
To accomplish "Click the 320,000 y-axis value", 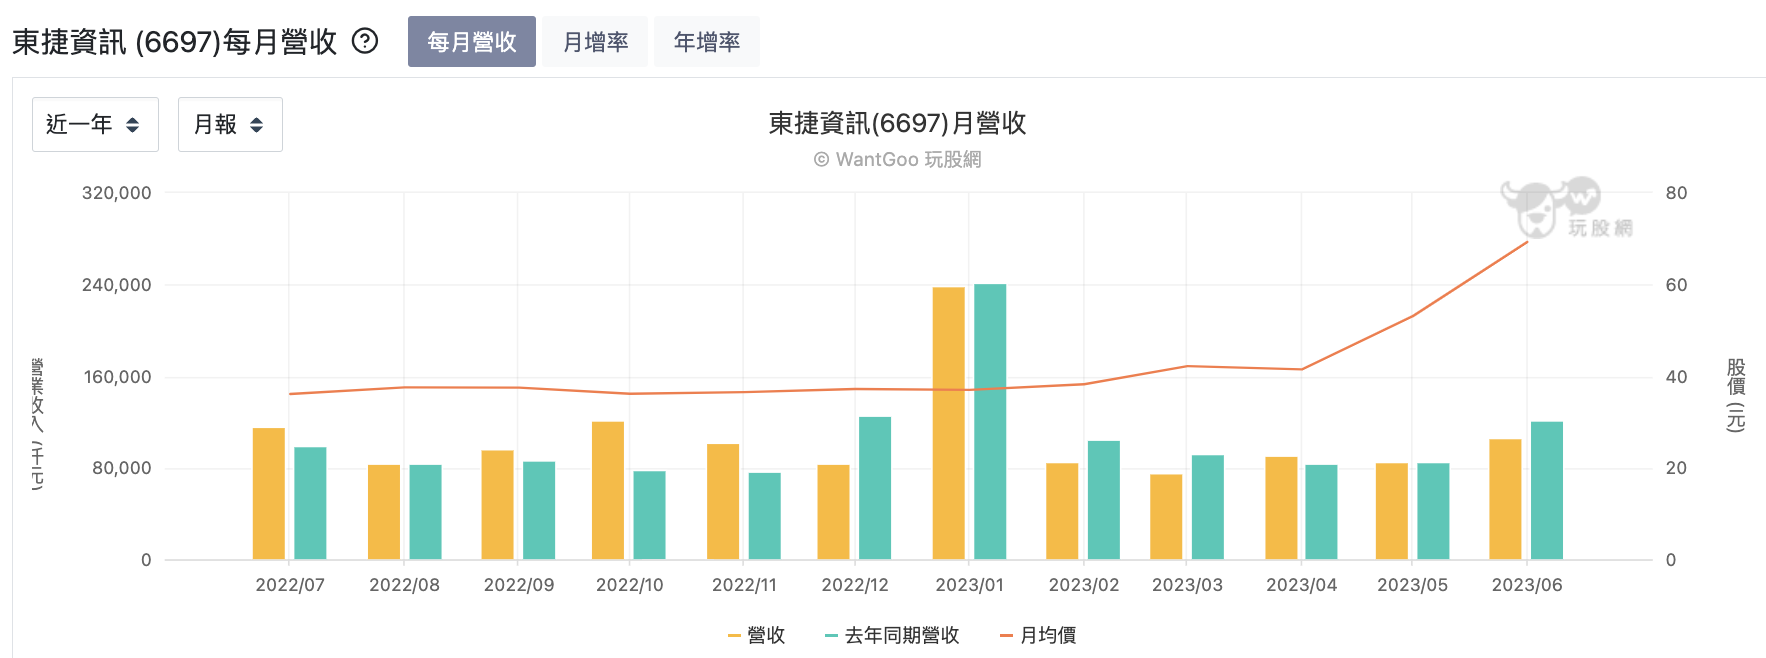I will (x=116, y=193).
